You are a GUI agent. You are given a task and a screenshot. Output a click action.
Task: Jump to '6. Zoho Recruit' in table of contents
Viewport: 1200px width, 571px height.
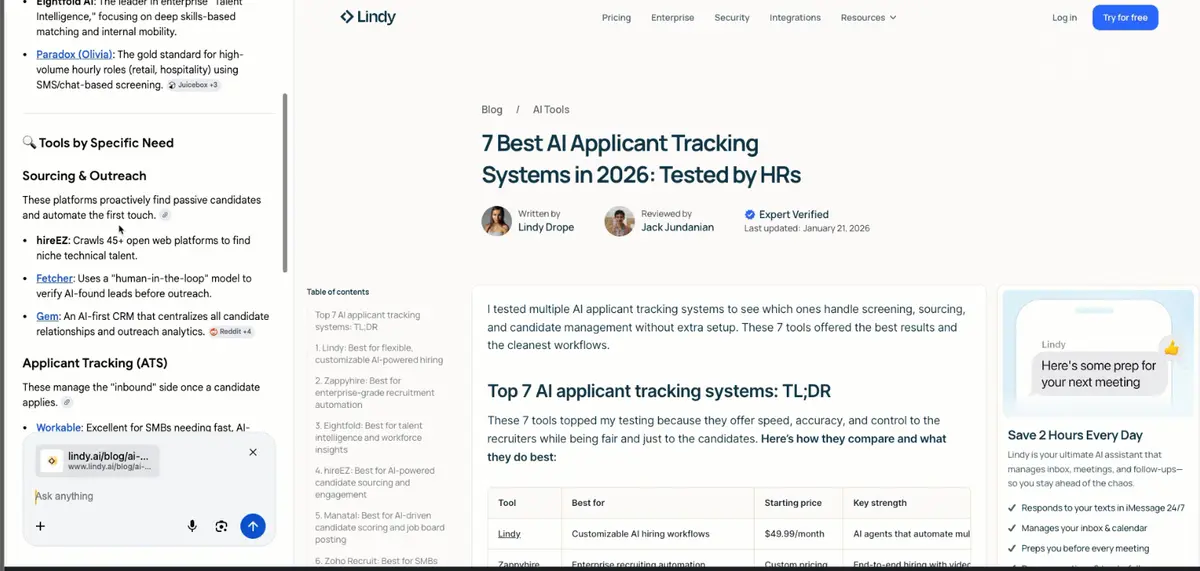[375, 561]
